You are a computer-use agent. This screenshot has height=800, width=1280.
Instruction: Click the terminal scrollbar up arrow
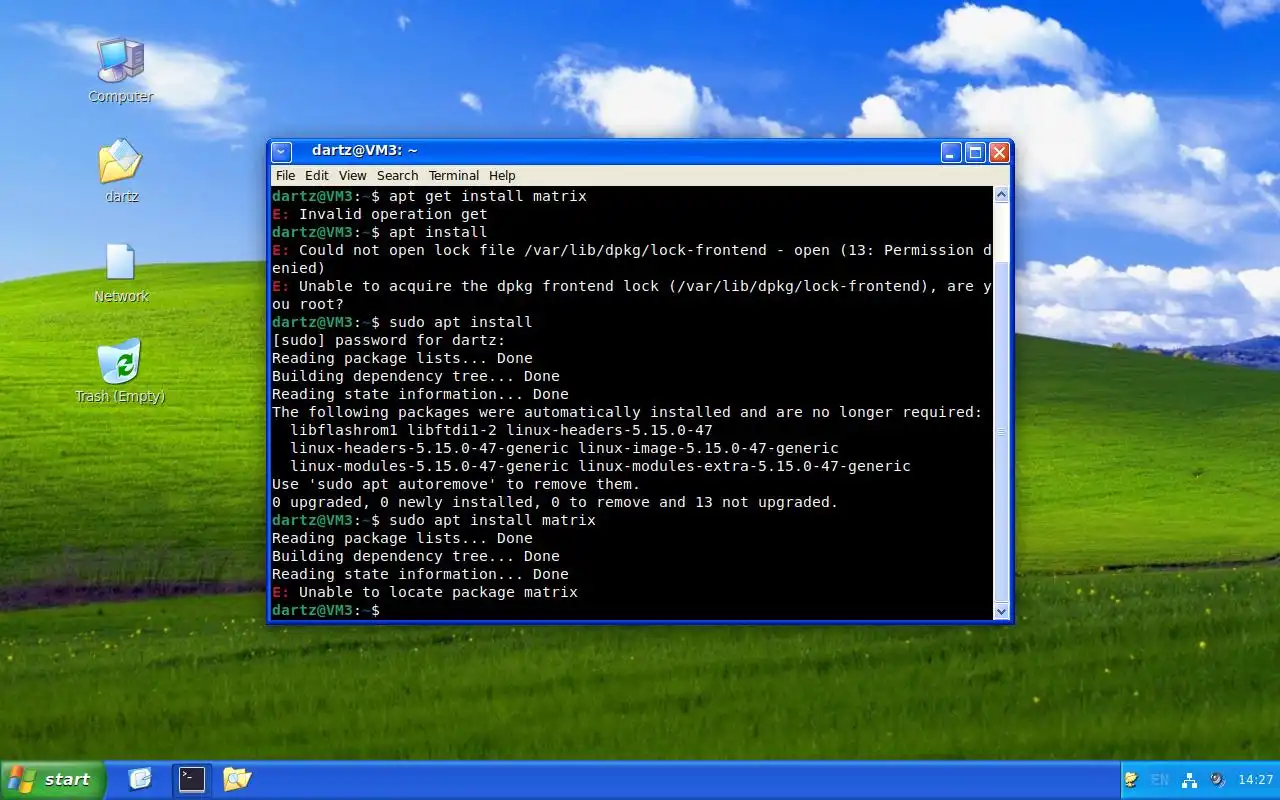(x=1001, y=195)
